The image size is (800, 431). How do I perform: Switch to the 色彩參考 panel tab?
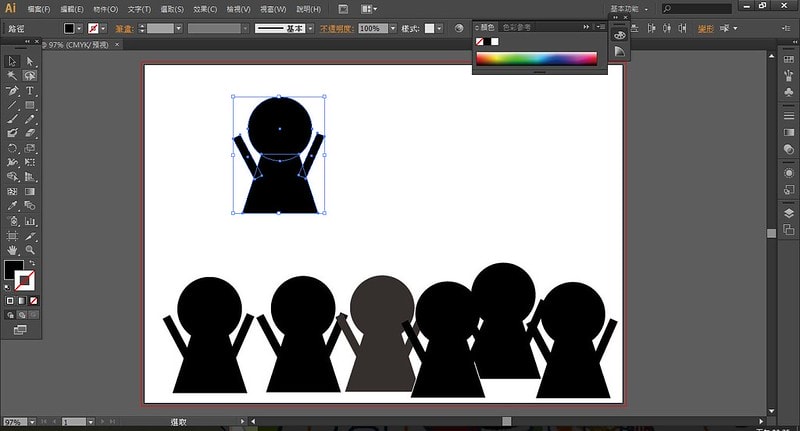pos(518,27)
